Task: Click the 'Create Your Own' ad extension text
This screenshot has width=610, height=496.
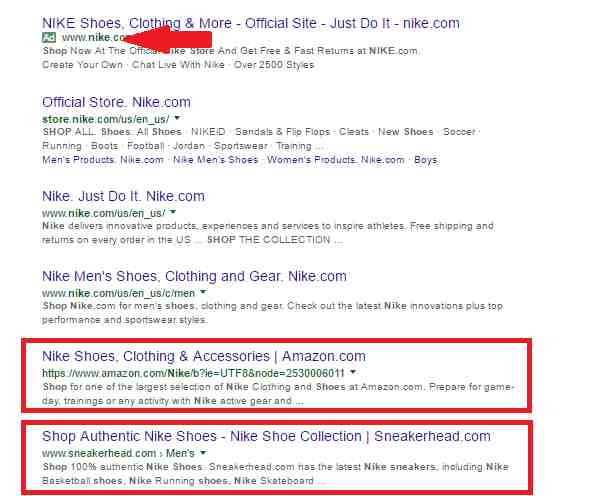Action: [x=82, y=65]
